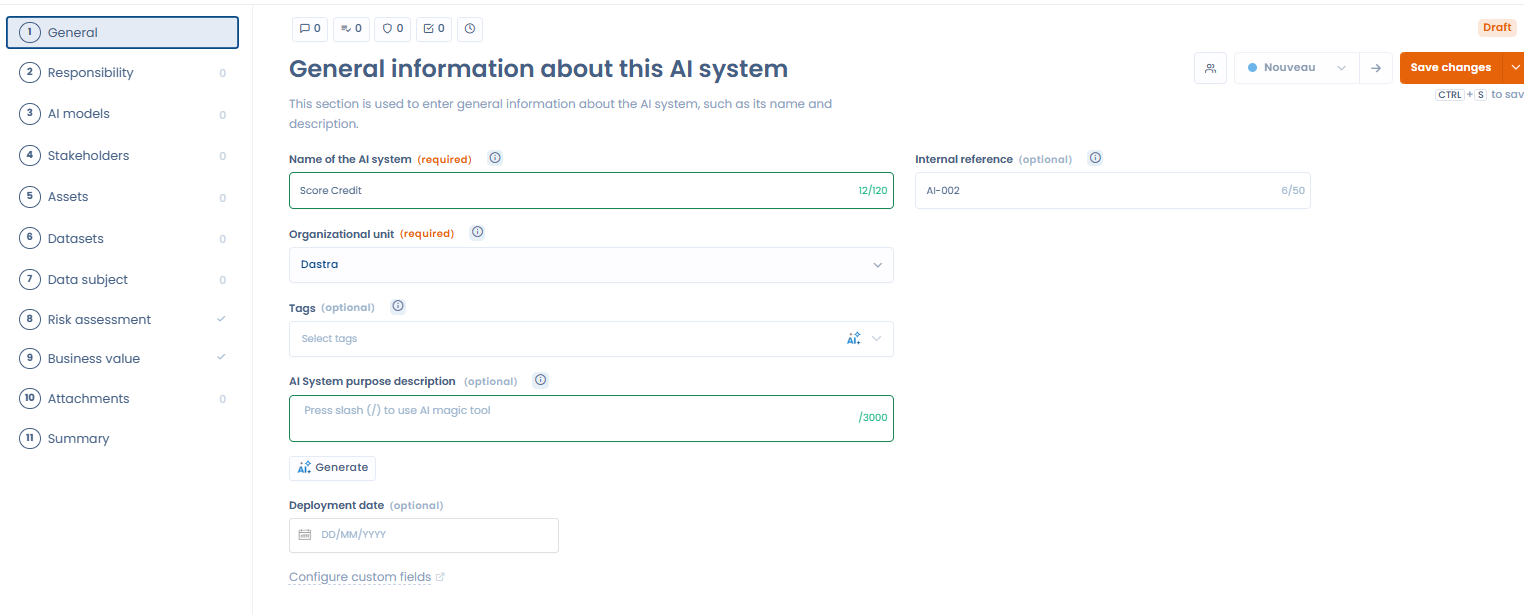Screen dimensions: 1524x614
Task: Click the users sharing icon
Action: point(1210,68)
